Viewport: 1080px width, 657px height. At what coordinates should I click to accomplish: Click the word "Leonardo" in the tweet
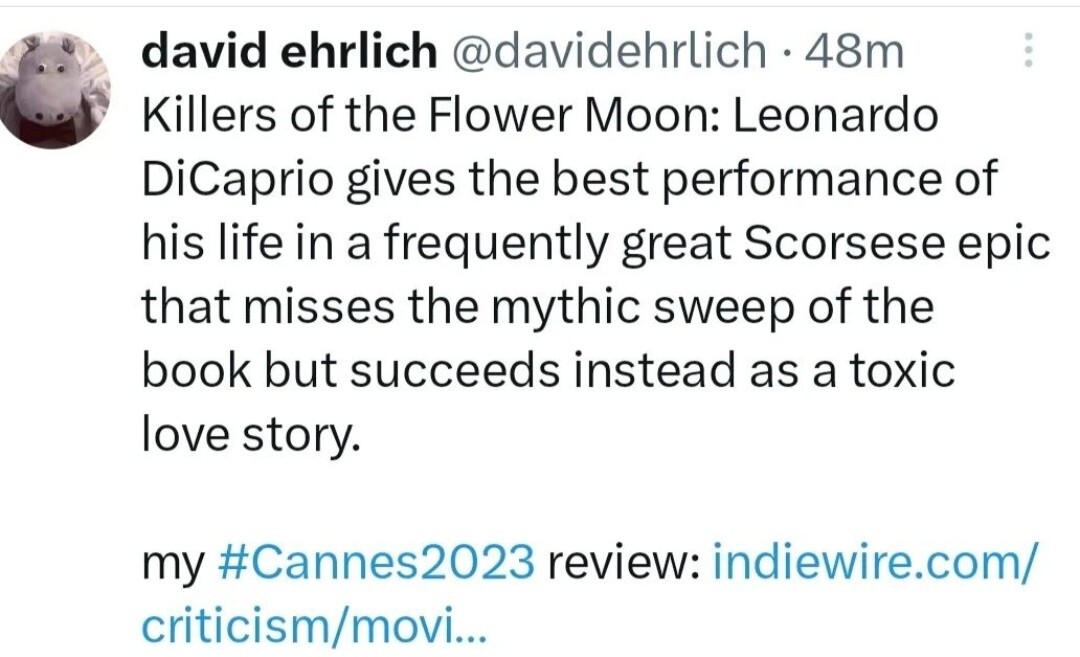(x=836, y=117)
